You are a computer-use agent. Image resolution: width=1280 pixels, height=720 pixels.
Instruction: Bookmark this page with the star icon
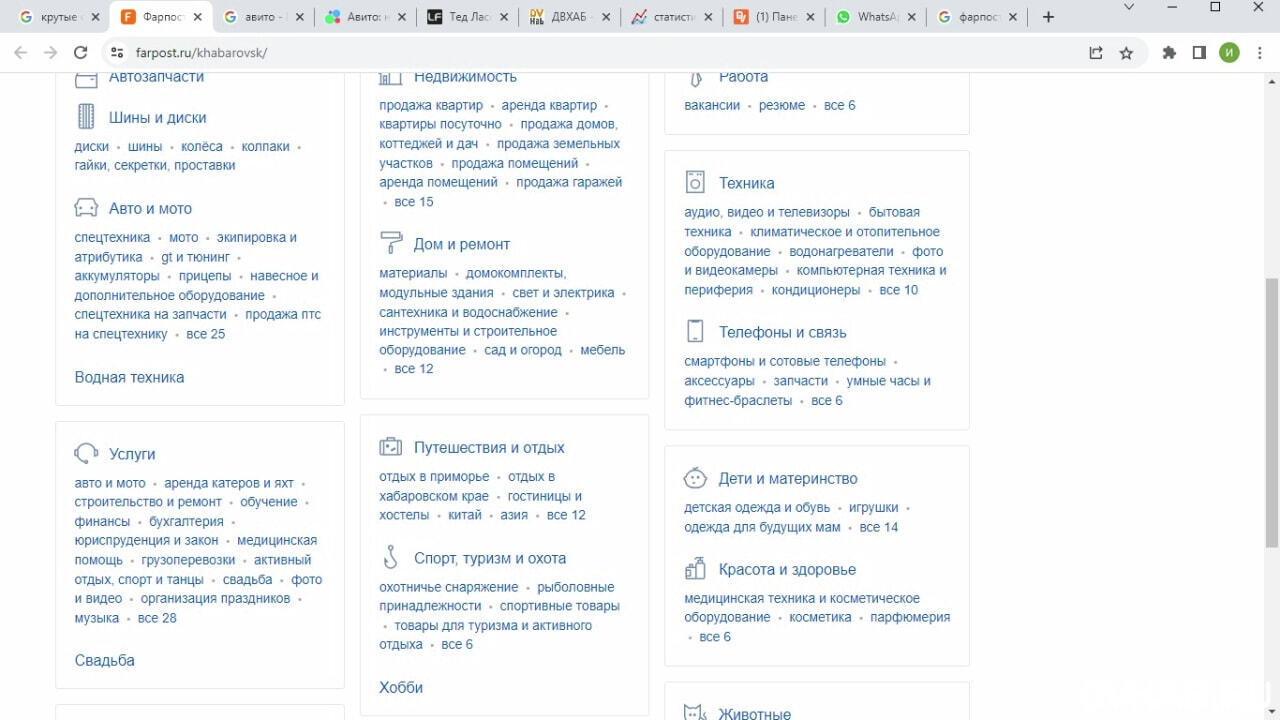(1126, 53)
